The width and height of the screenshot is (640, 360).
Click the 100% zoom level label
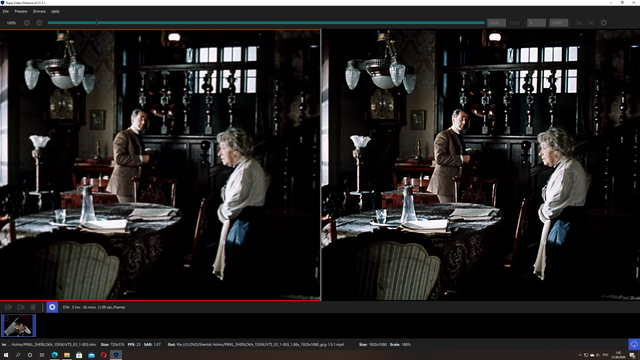(11, 23)
